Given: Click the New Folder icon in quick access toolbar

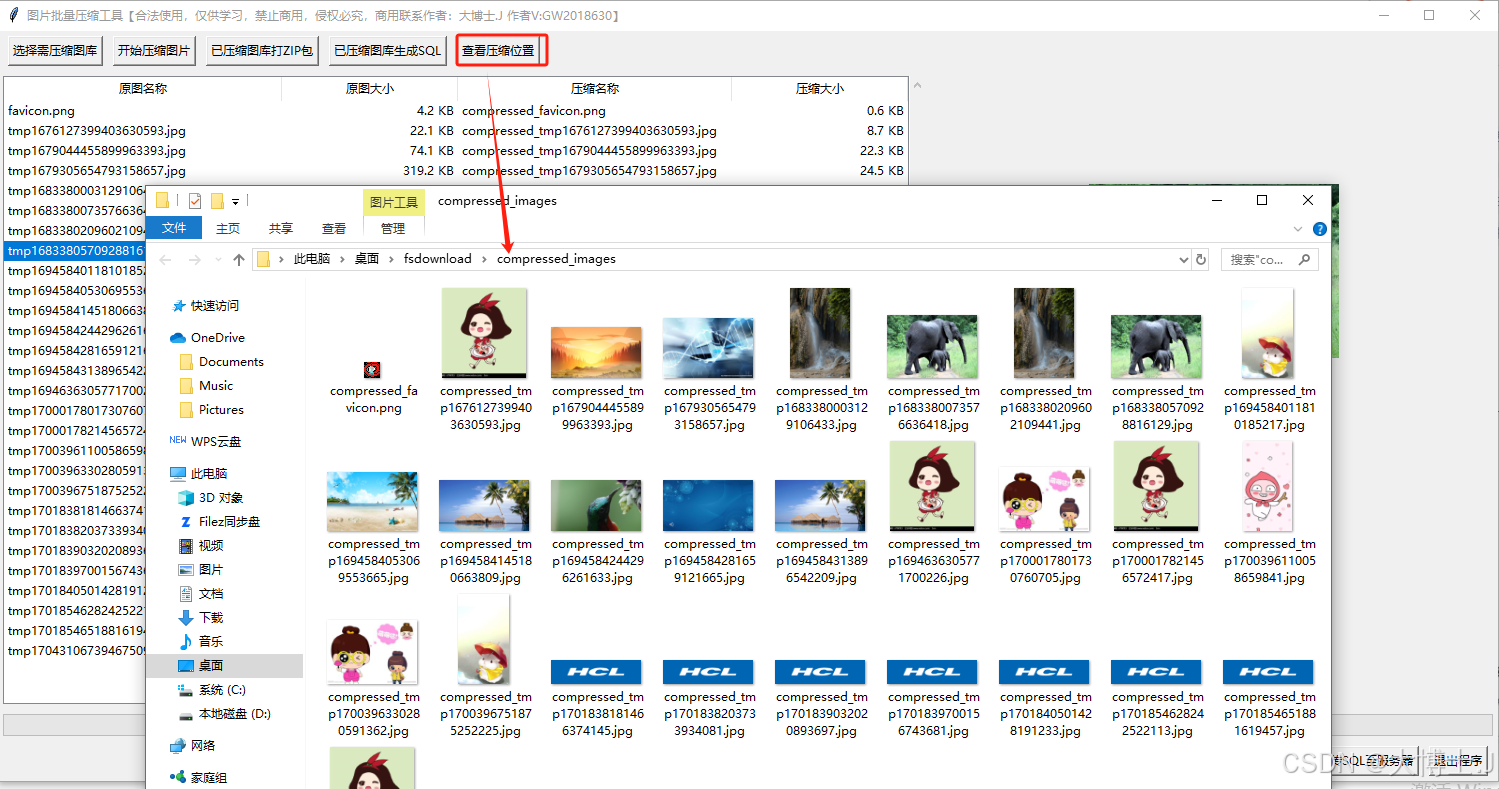Looking at the screenshot, I should tap(217, 201).
